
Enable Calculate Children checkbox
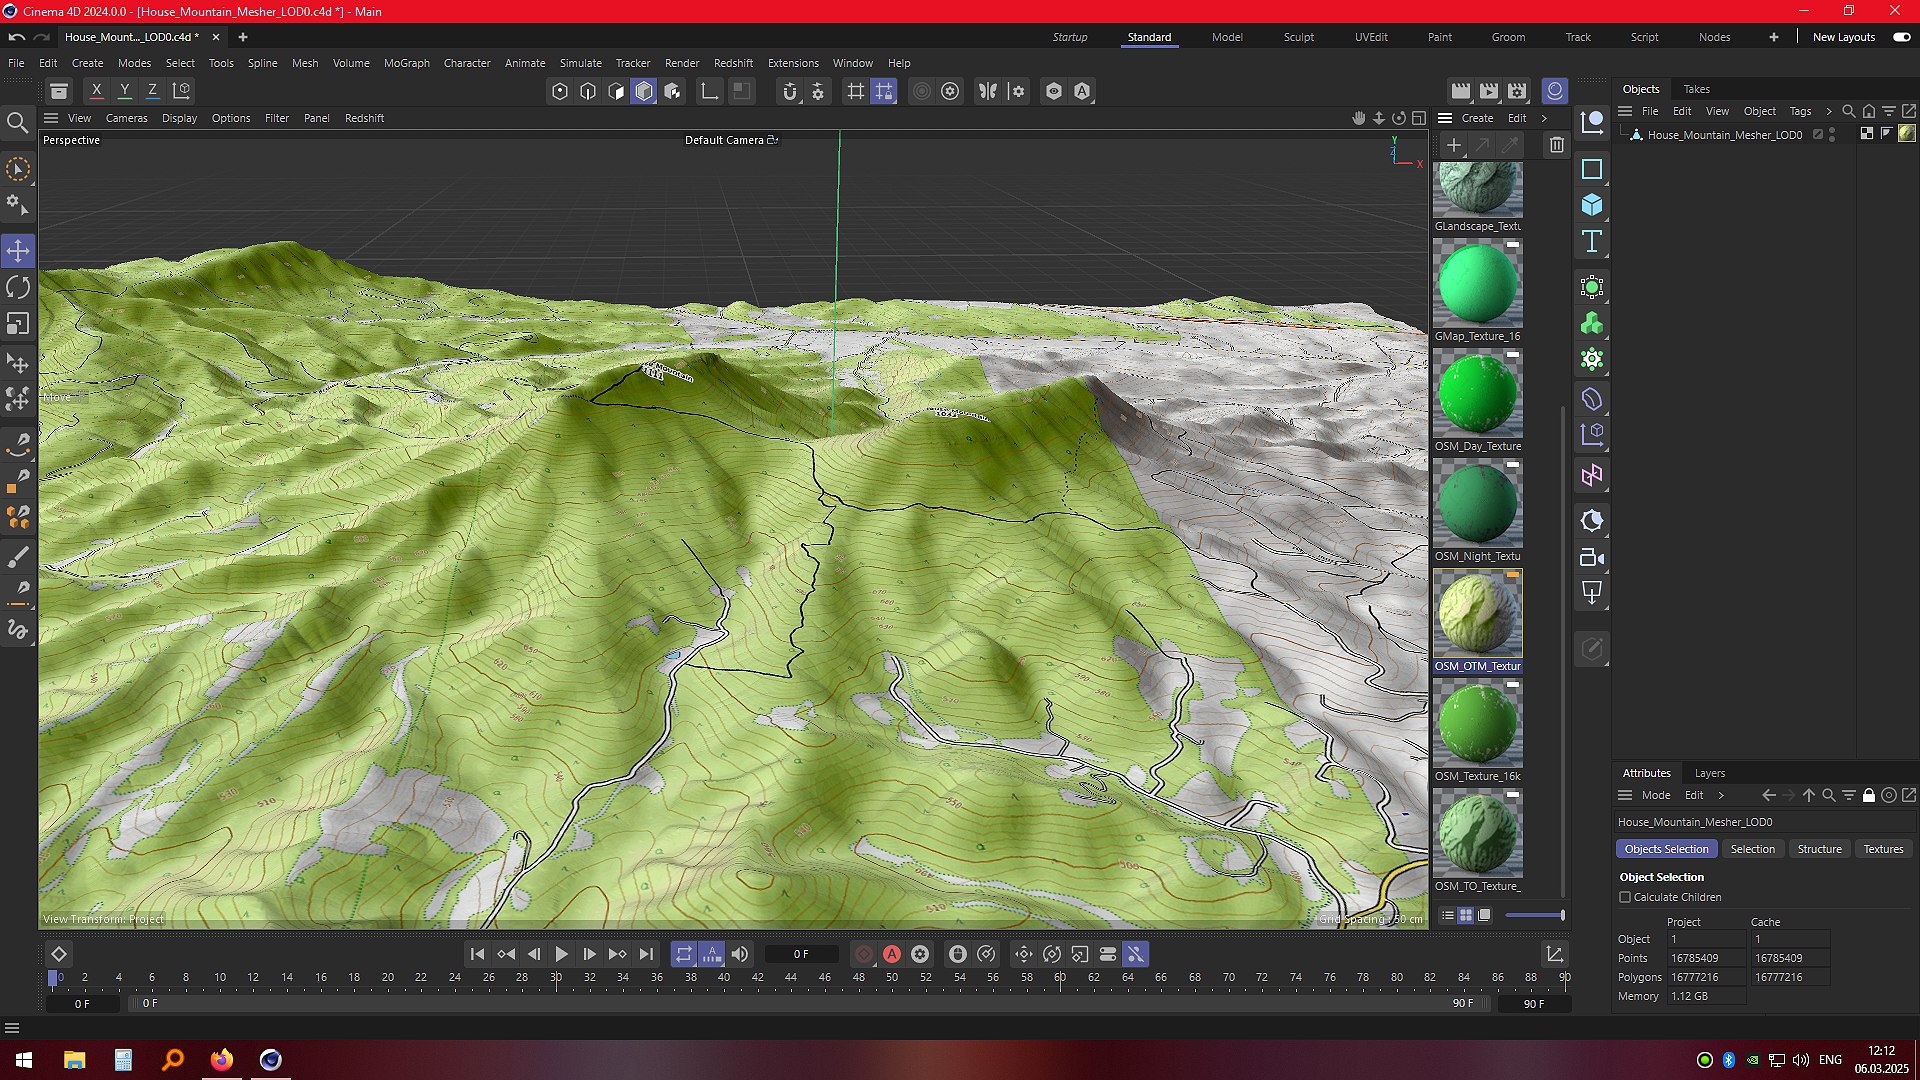point(1625,897)
